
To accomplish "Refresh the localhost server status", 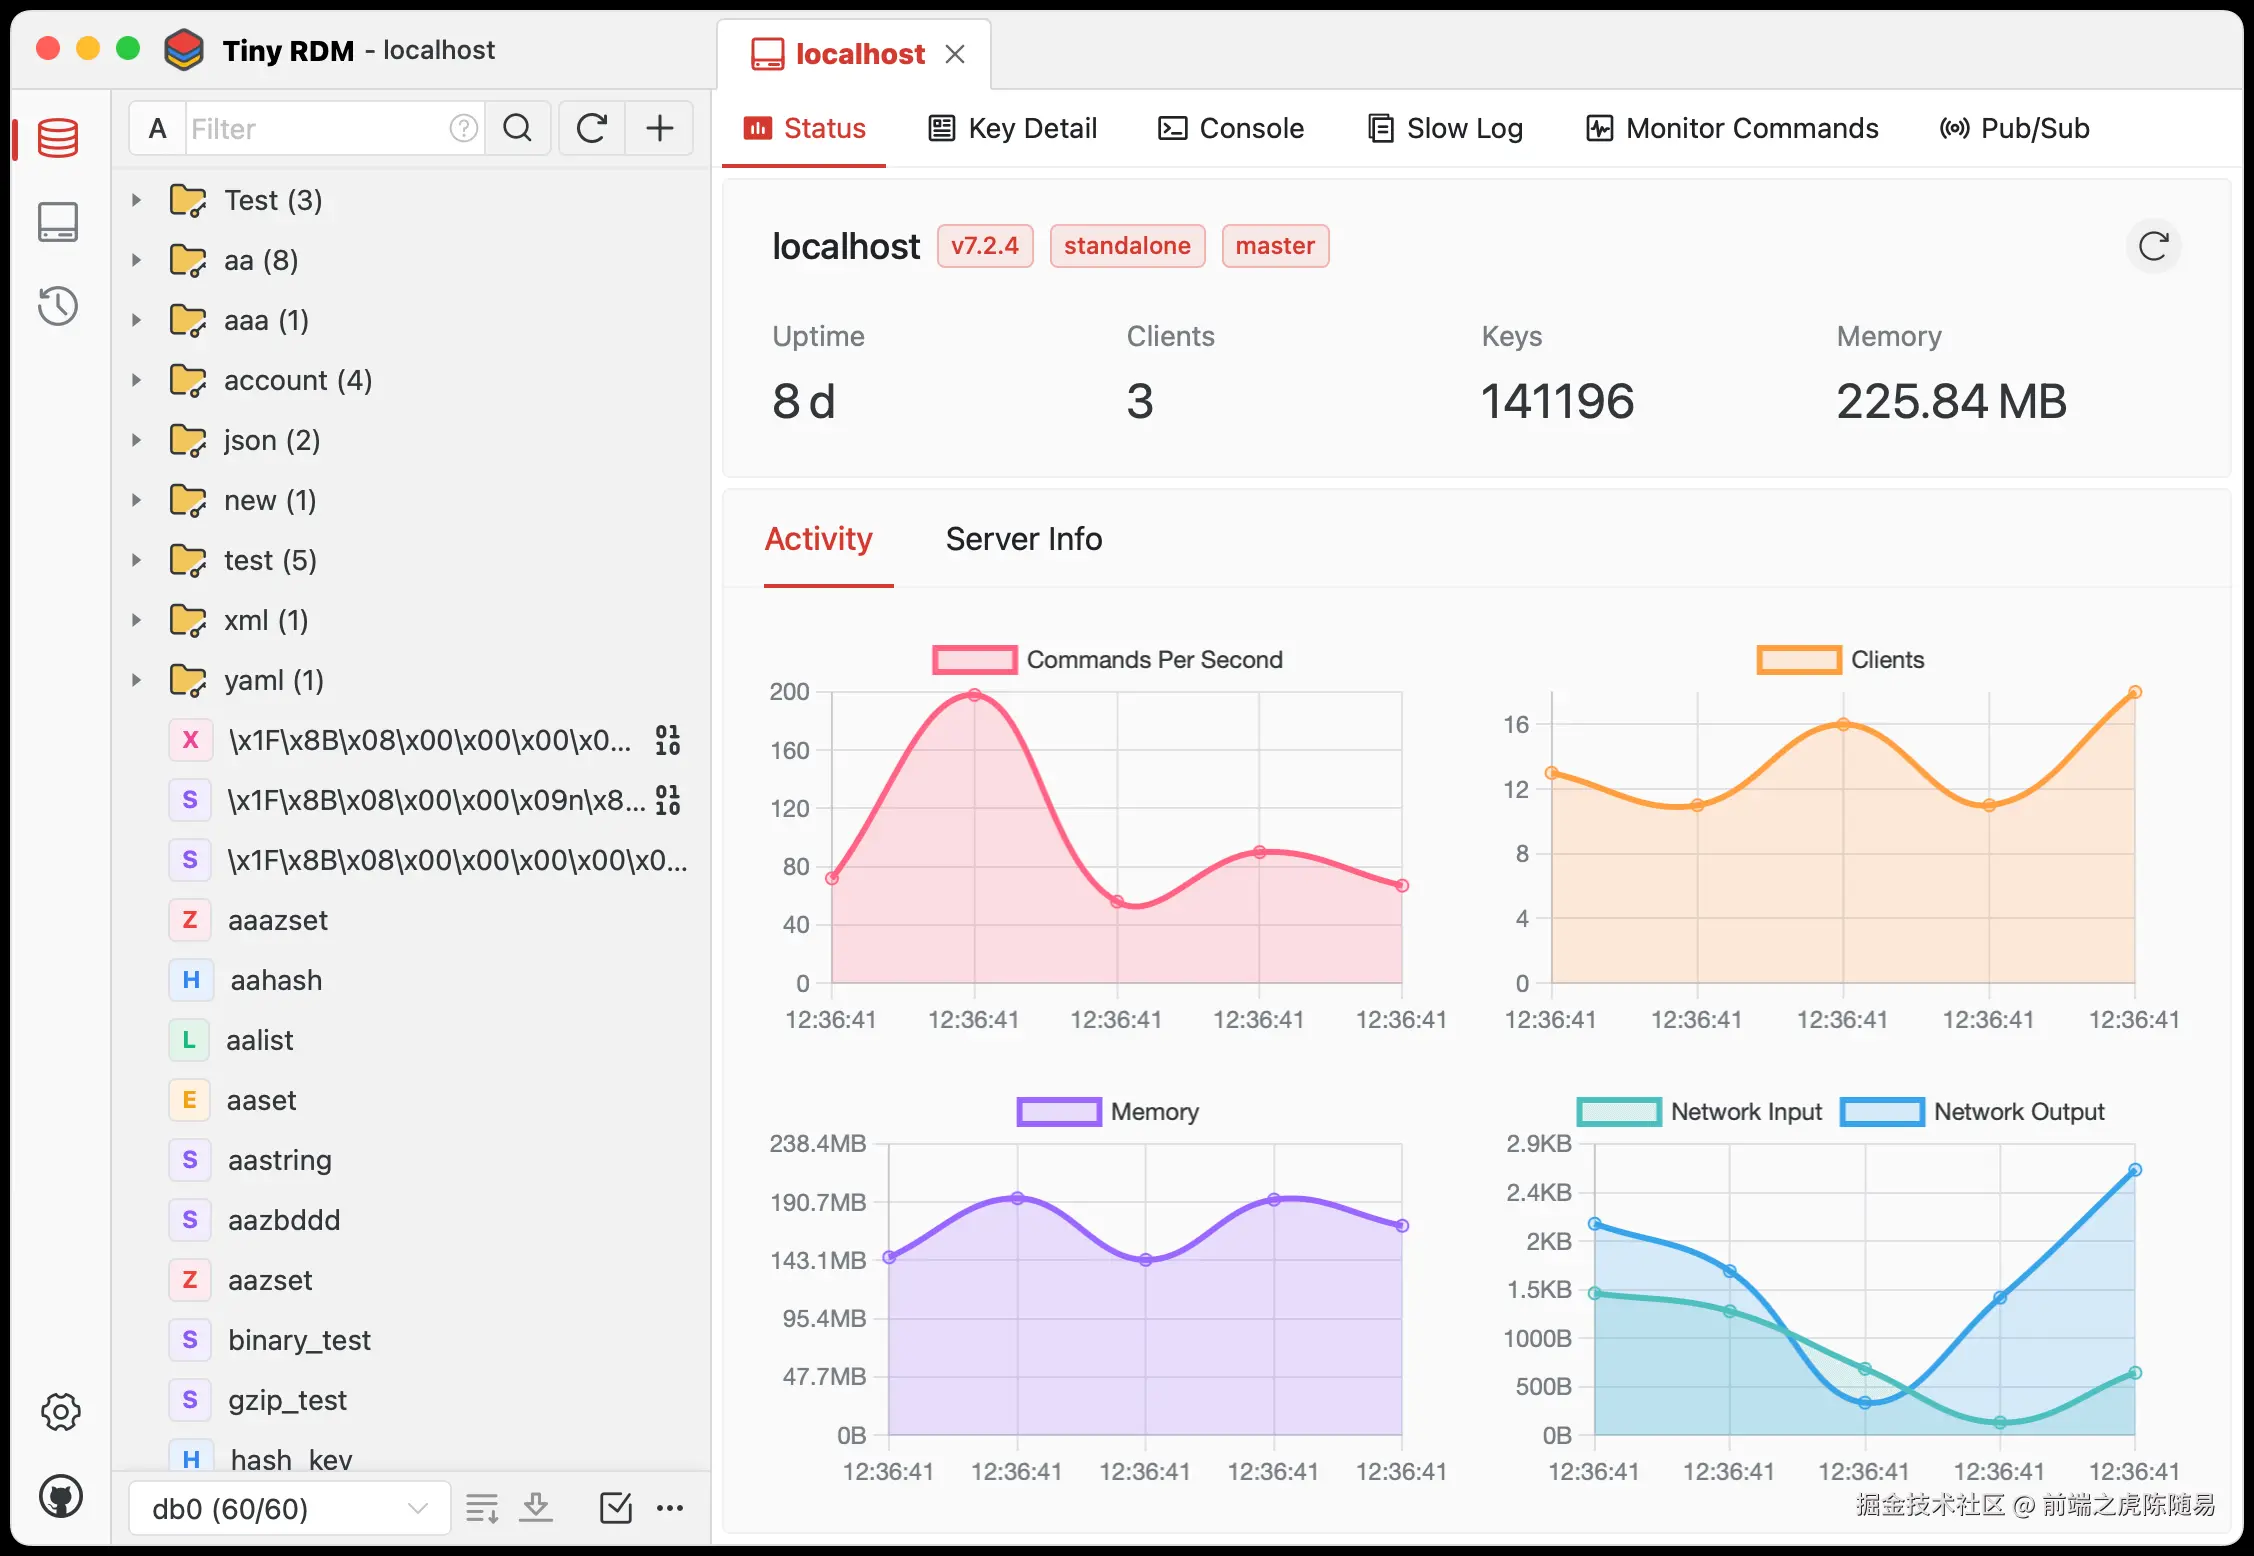I will (x=2153, y=246).
